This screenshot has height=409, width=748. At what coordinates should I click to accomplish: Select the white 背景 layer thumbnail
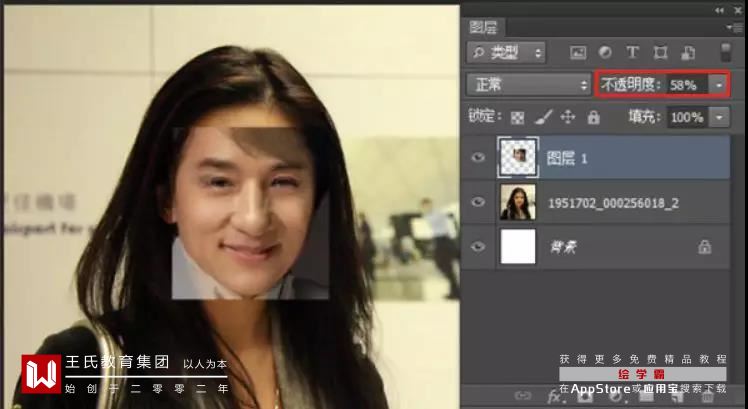tap(518, 246)
